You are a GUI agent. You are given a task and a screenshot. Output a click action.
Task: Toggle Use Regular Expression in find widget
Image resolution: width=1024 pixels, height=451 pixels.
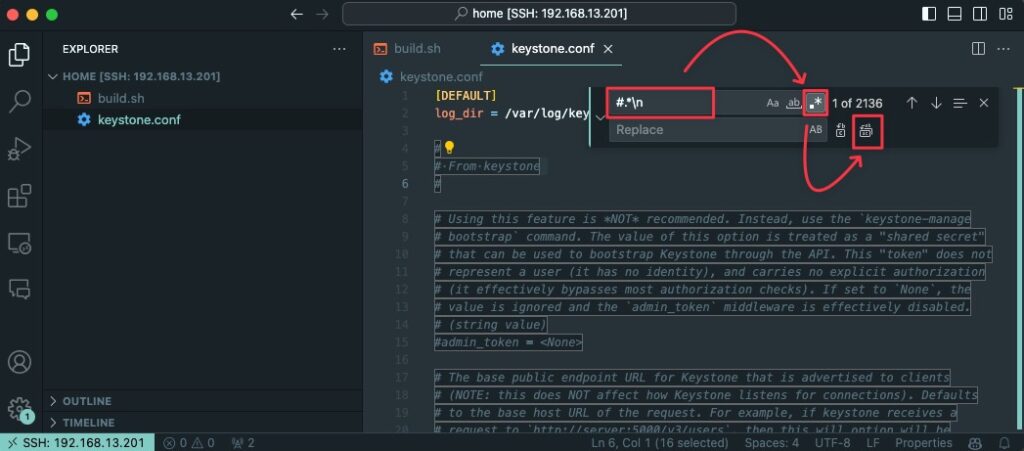point(815,103)
